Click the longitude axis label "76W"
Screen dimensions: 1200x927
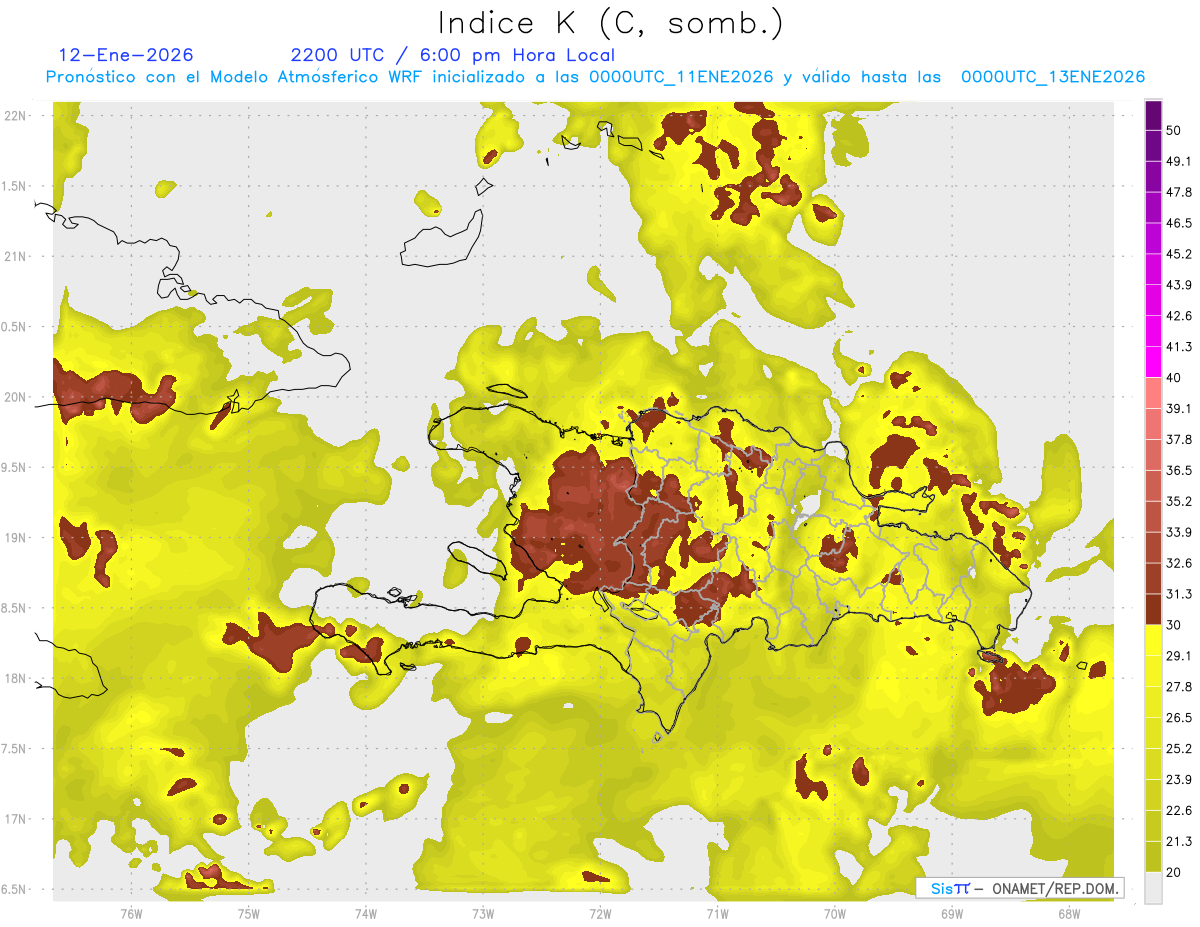[x=131, y=913]
